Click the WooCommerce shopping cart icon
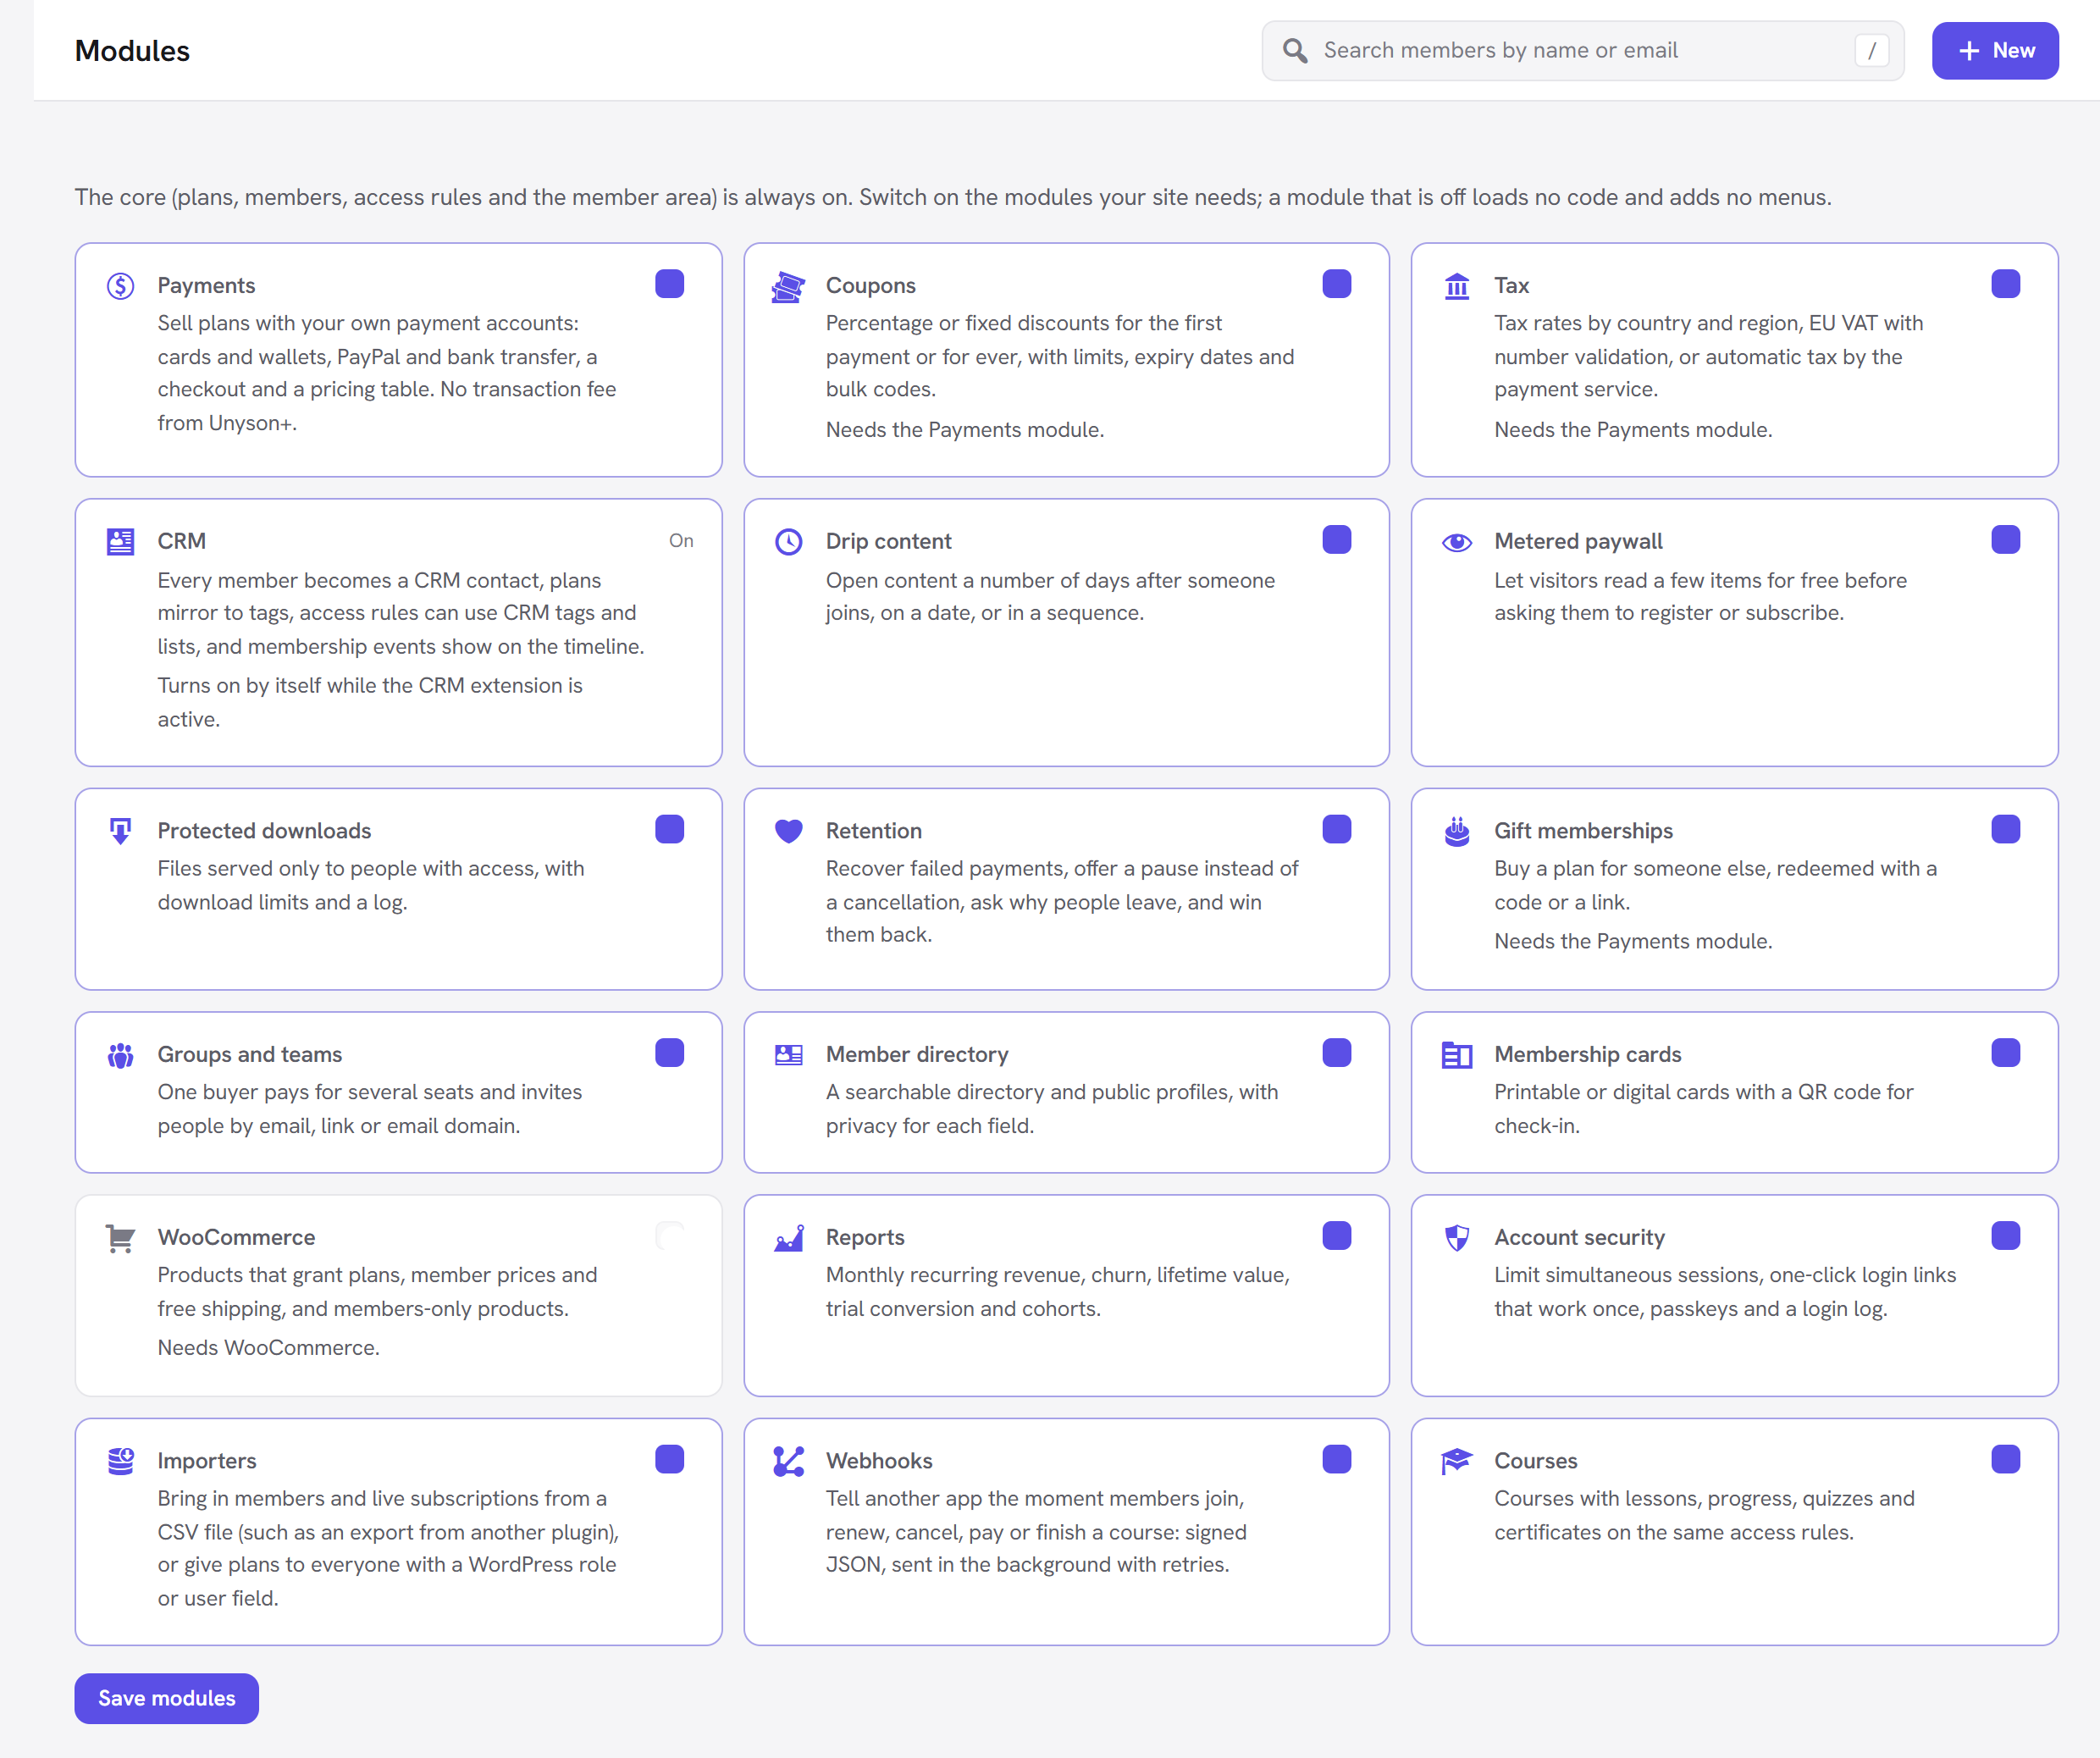Screen dimensions: 2100x1758 click(x=120, y=1238)
